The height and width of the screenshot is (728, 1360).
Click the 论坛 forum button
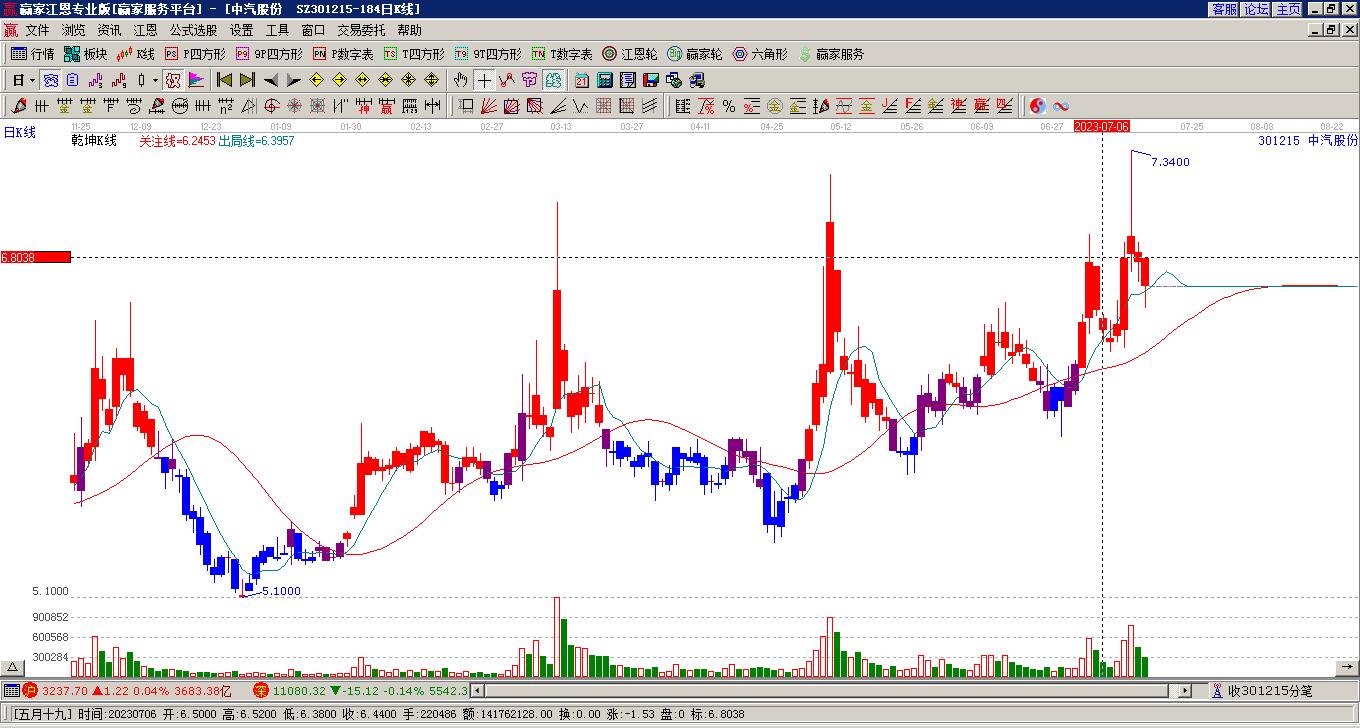[1256, 9]
